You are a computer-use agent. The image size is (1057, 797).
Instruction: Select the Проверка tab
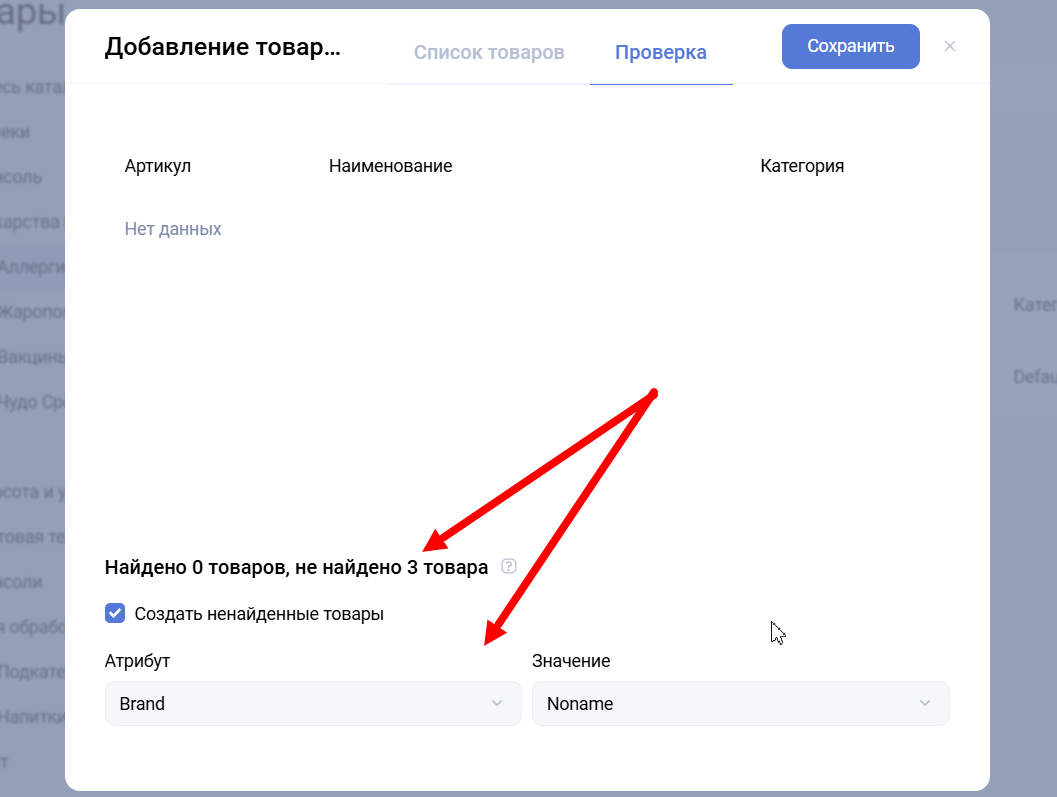(660, 52)
